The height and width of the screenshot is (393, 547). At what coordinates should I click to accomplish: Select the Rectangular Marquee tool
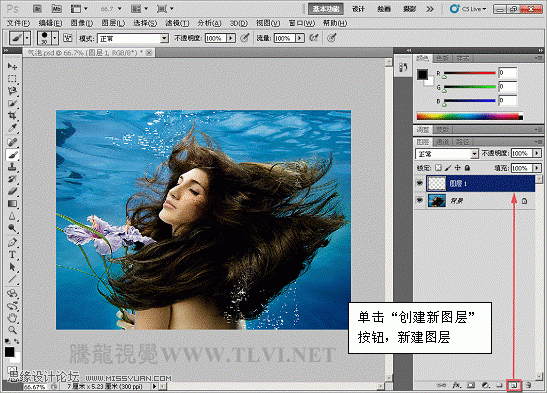click(x=12, y=79)
